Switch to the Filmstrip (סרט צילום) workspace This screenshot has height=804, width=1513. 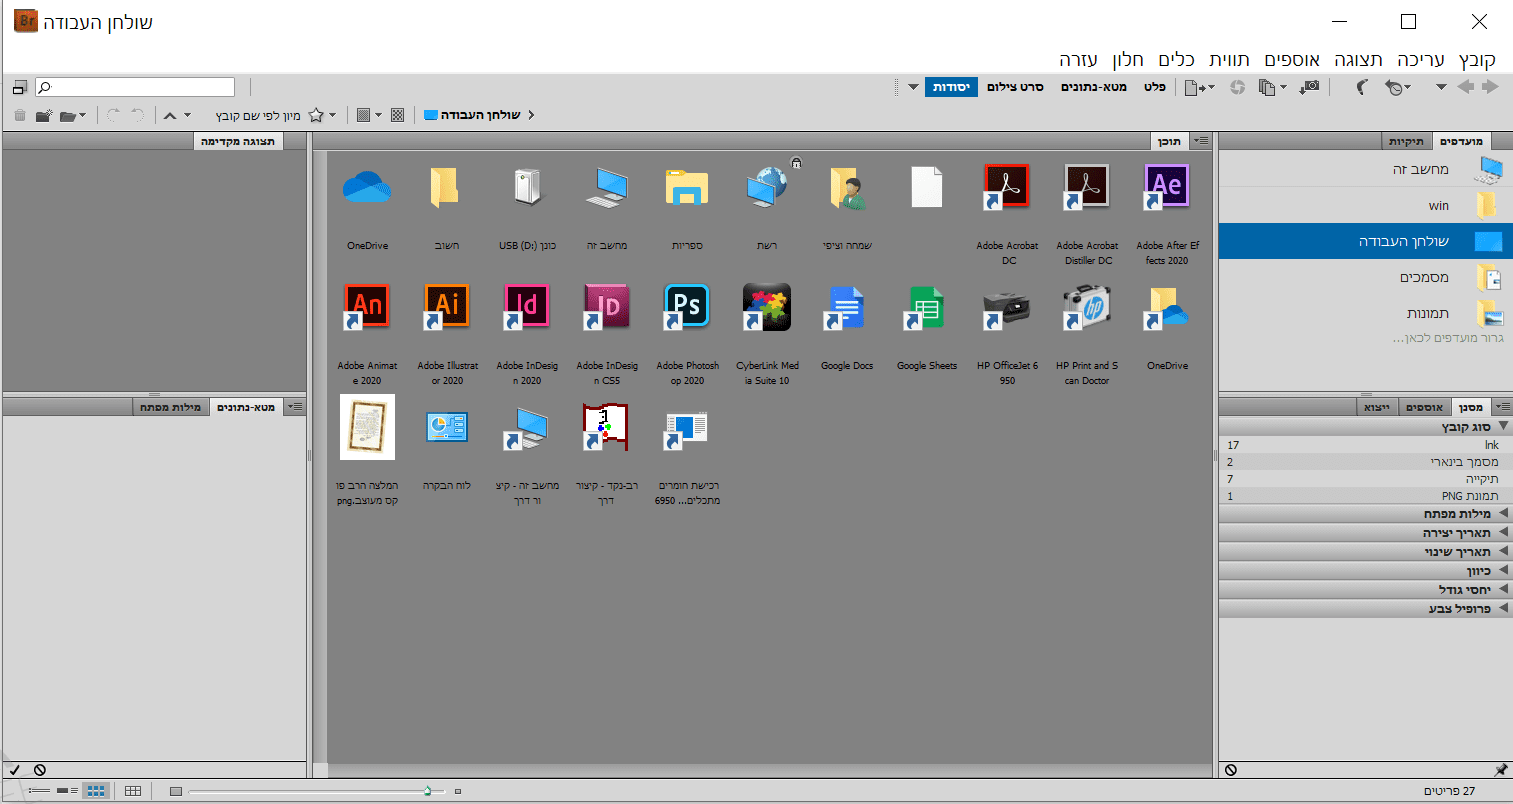click(1015, 87)
